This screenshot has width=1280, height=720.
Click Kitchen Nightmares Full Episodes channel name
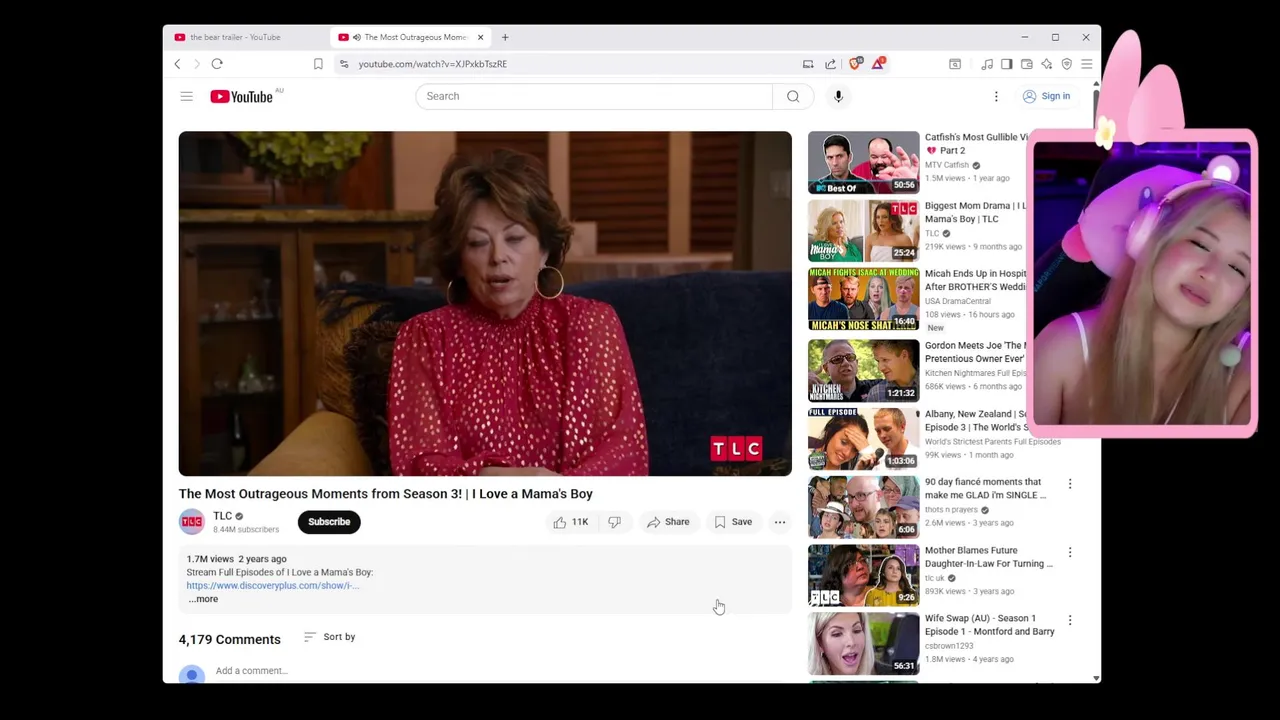coord(975,373)
